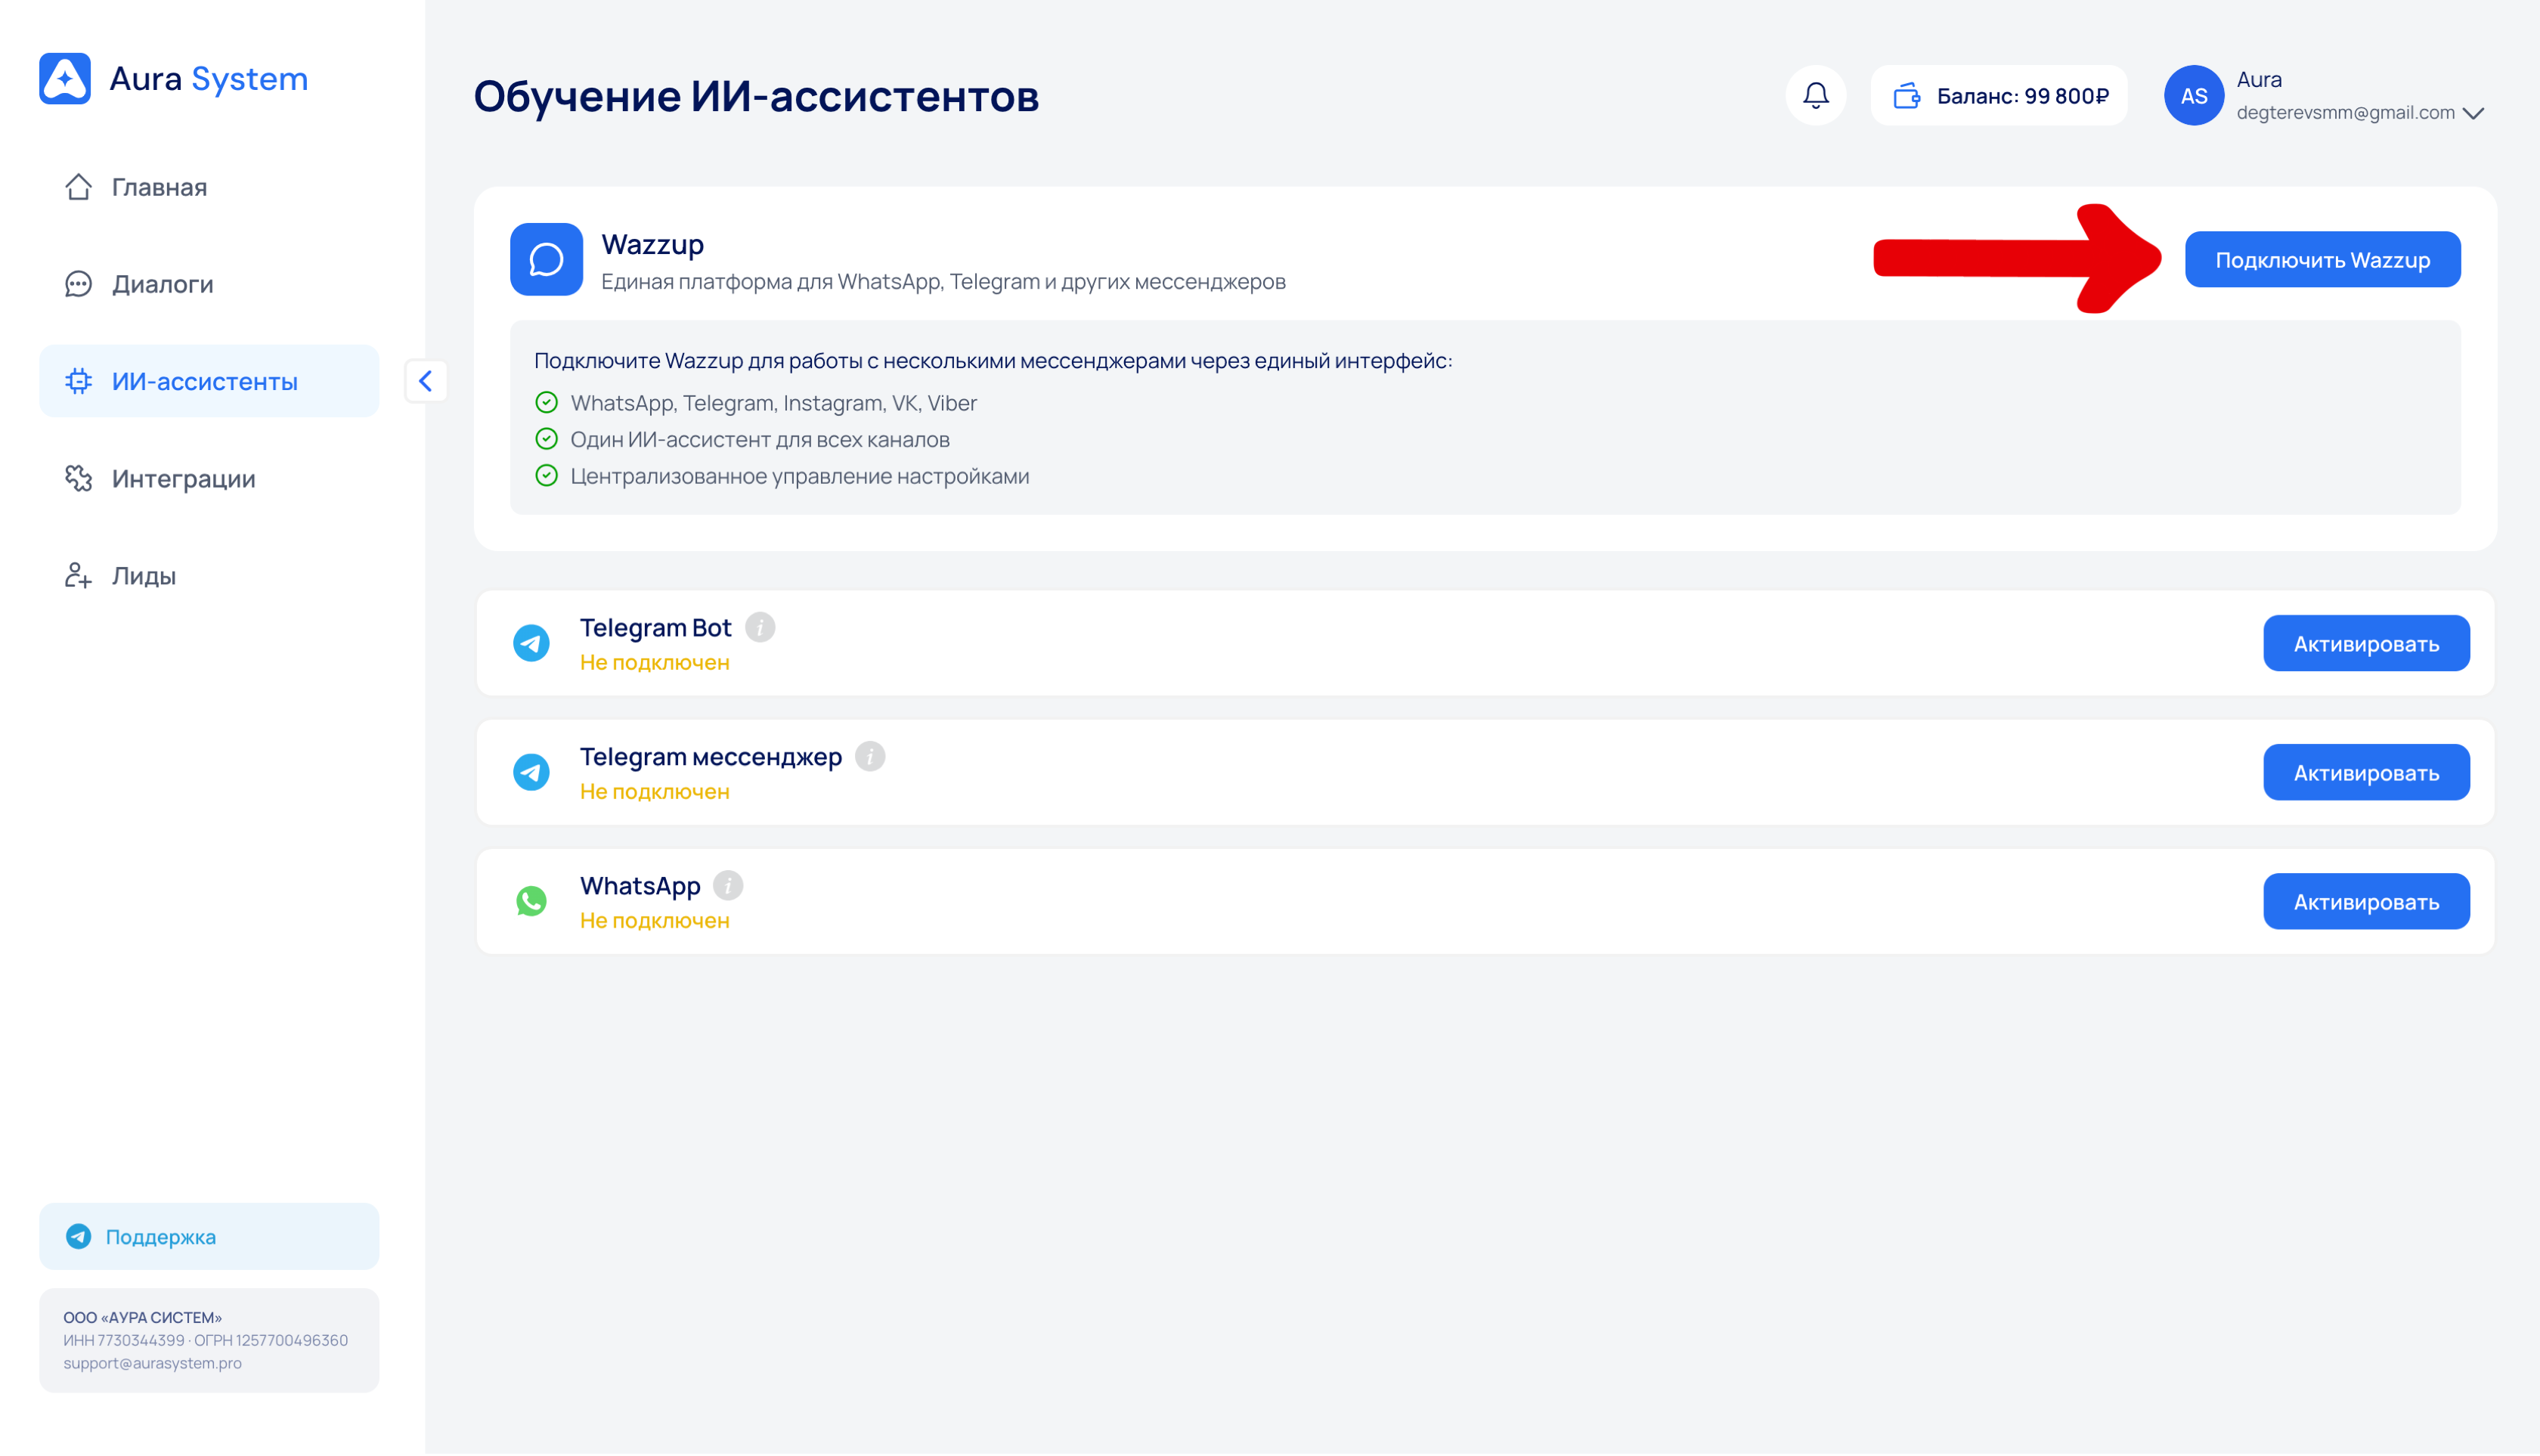Collapse the sidebar with the chevron arrow
Viewport: 2540px width, 1456px height.
click(426, 381)
